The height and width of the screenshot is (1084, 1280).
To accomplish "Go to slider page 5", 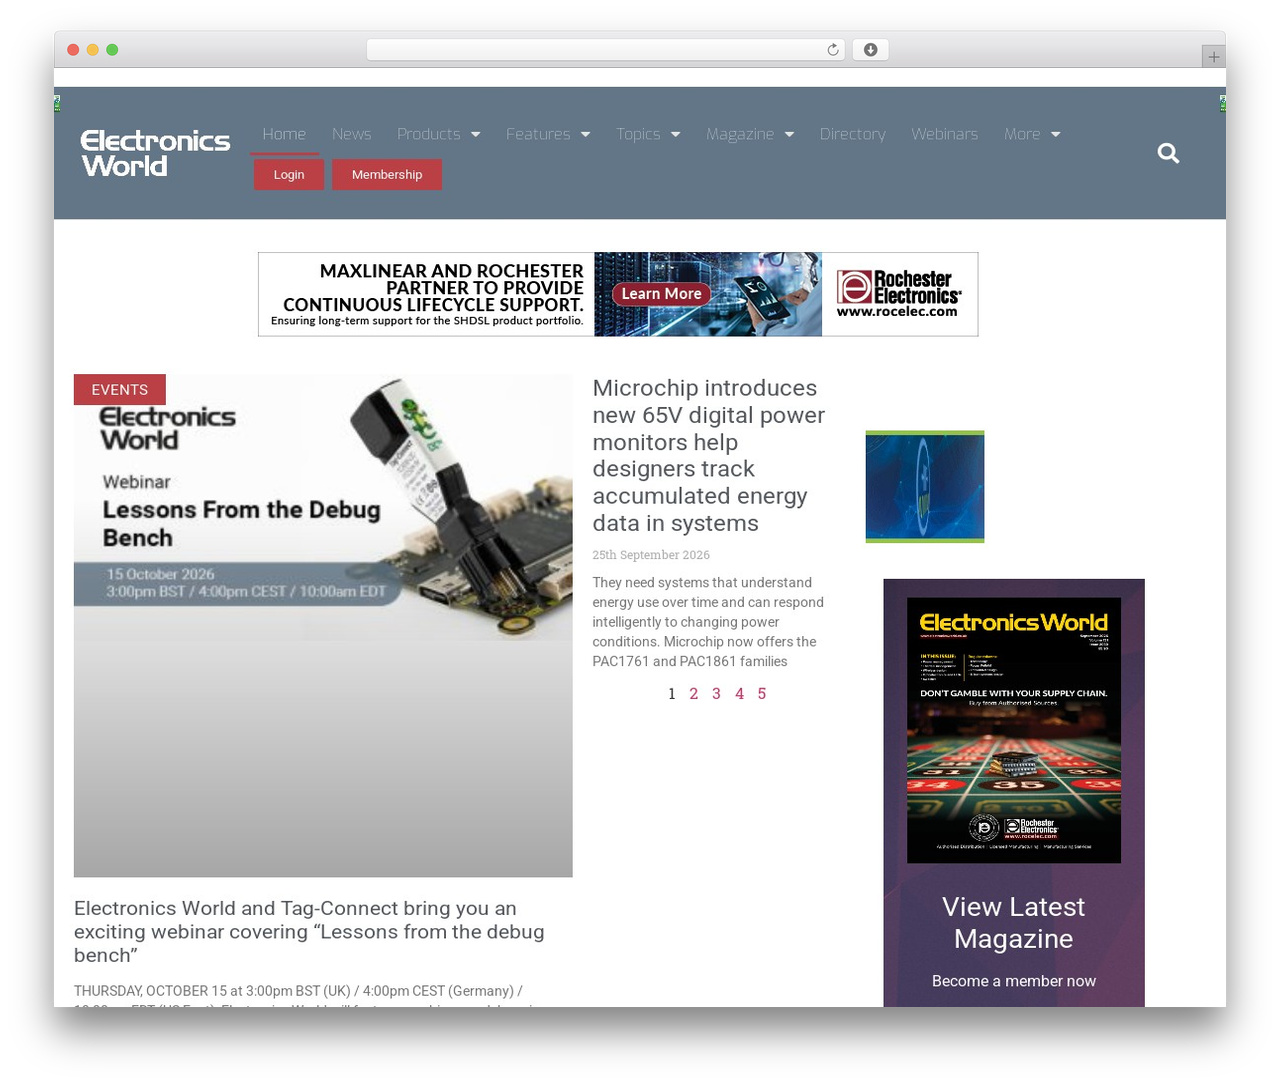I will 762,694.
